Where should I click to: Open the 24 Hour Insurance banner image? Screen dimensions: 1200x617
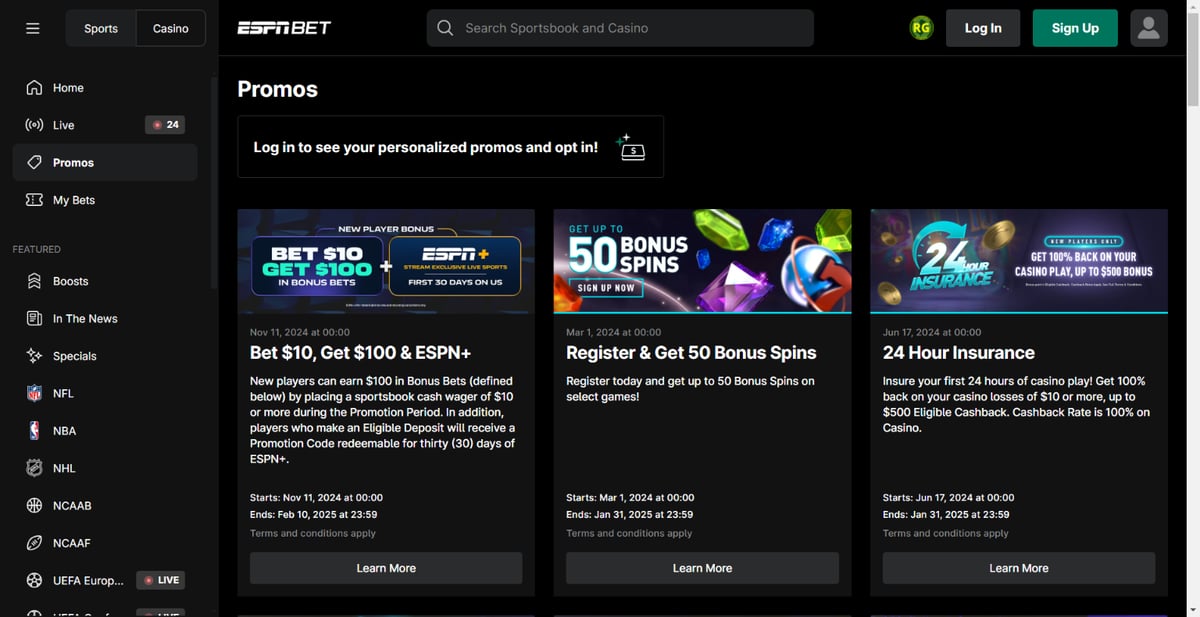point(1019,261)
